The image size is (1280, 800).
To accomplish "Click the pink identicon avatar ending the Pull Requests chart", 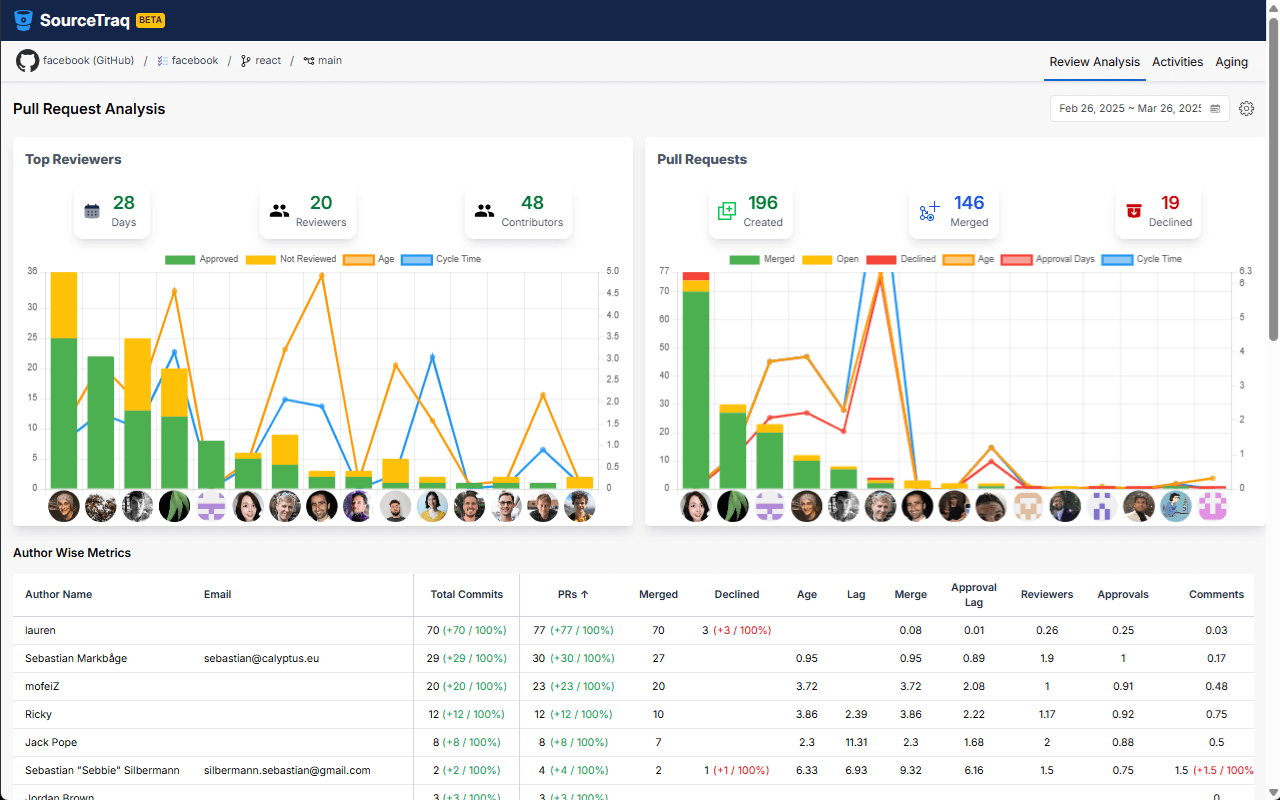I will pyautogui.click(x=1211, y=506).
